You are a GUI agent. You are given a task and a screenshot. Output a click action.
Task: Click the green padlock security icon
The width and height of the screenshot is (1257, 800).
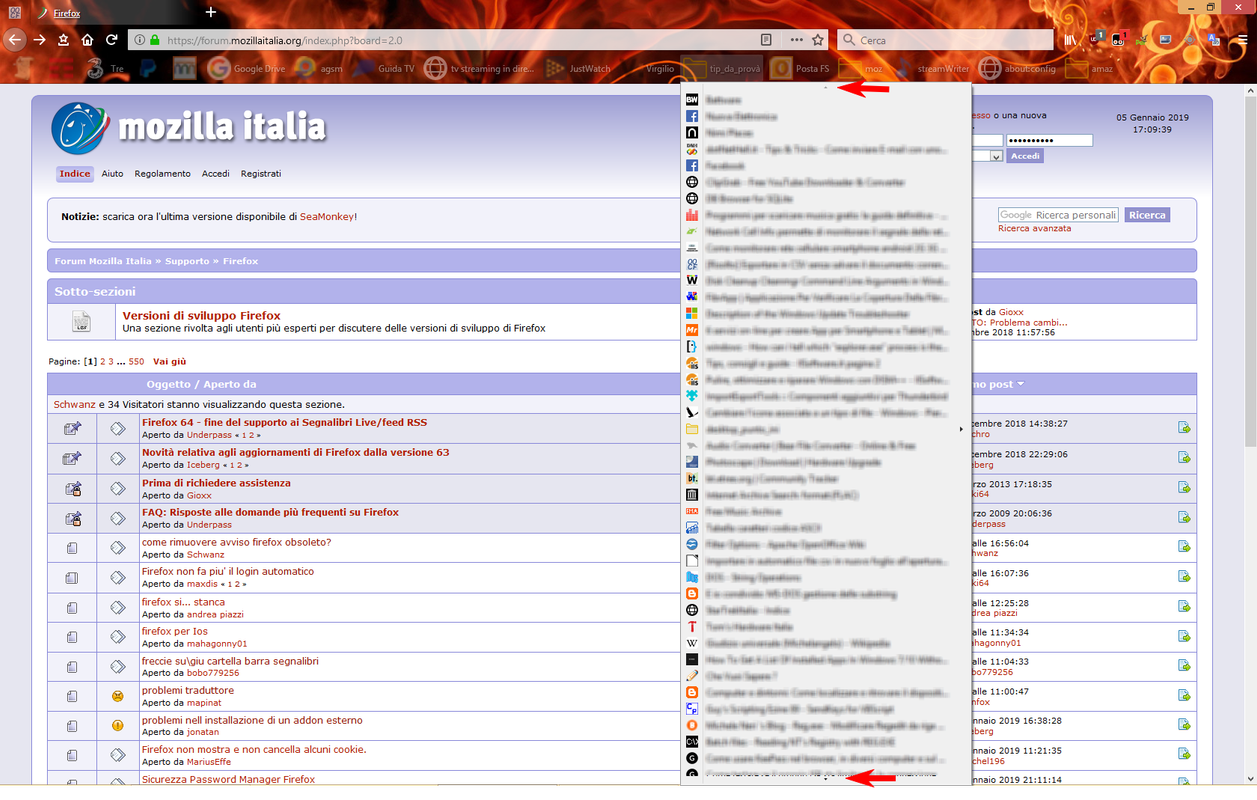[x=155, y=40]
